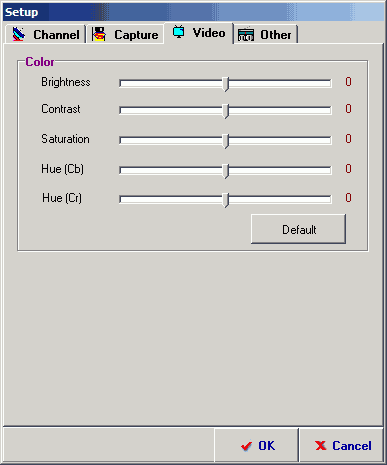Click the red X icon on Cancel
This screenshot has width=387, height=465.
[321, 445]
